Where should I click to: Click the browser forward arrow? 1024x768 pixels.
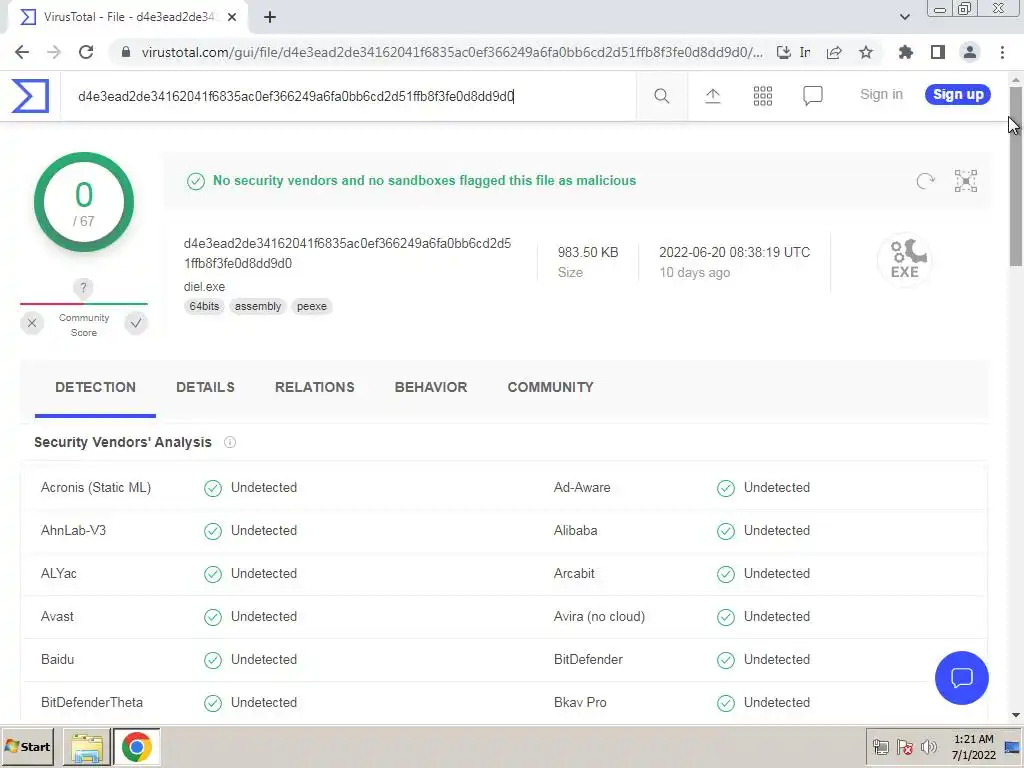tap(54, 52)
